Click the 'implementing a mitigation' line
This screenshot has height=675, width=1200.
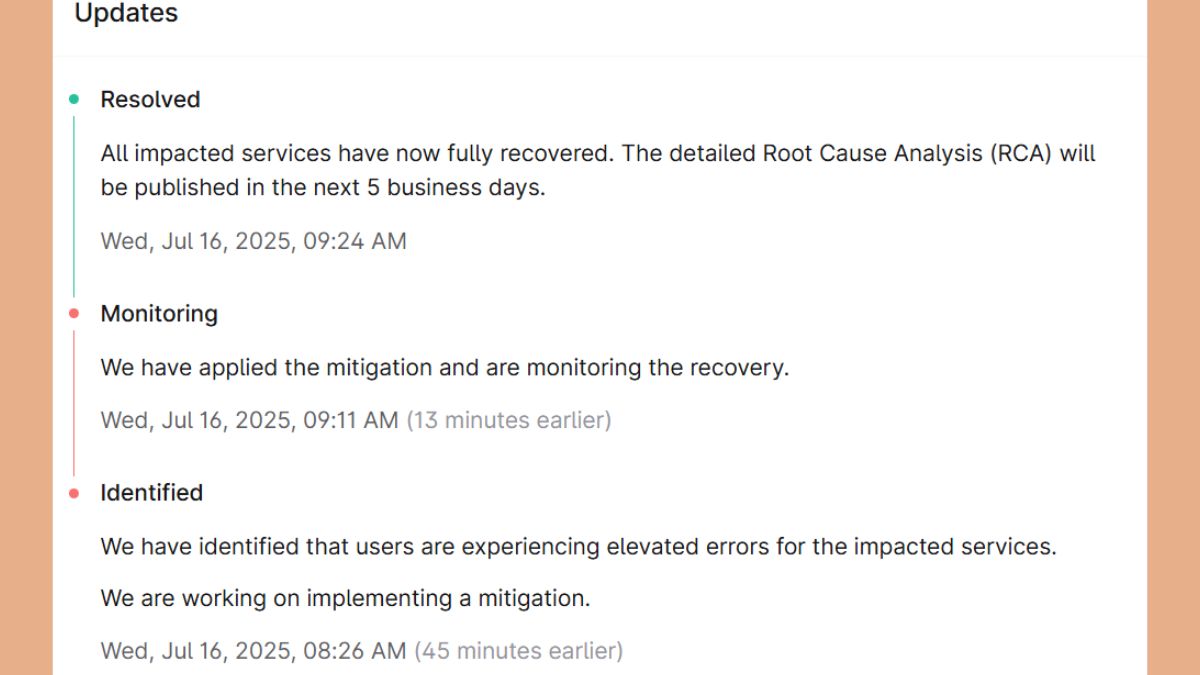coord(345,598)
